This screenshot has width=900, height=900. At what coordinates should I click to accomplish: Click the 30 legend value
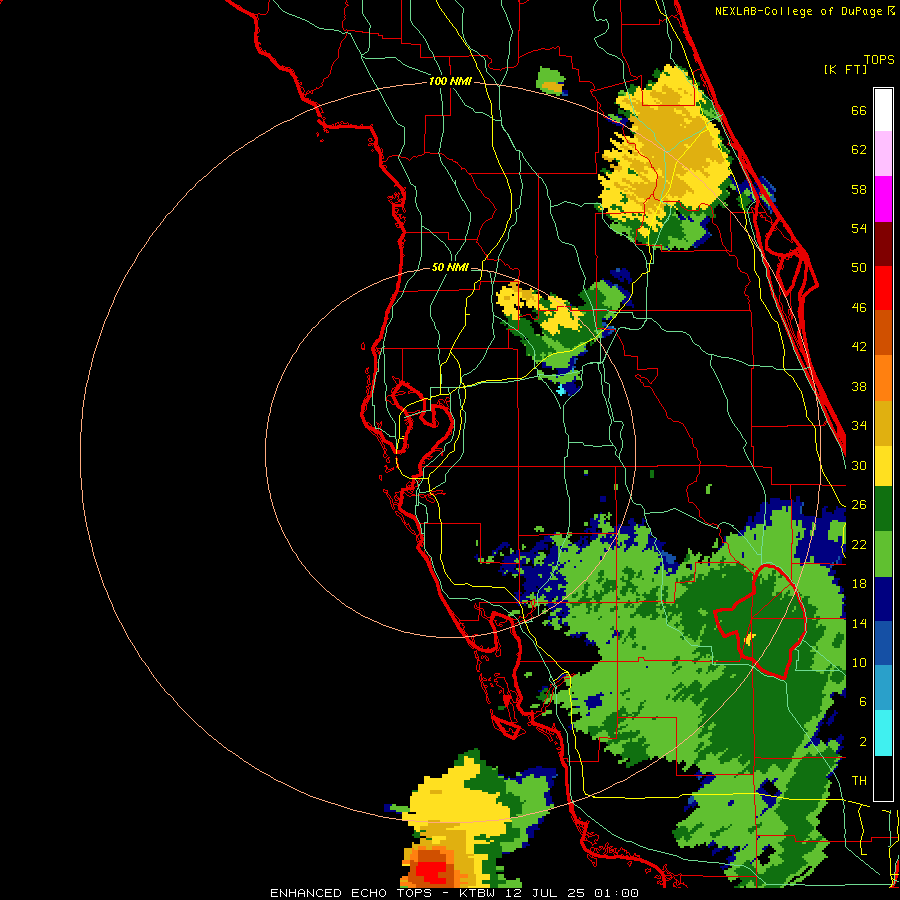tap(859, 465)
